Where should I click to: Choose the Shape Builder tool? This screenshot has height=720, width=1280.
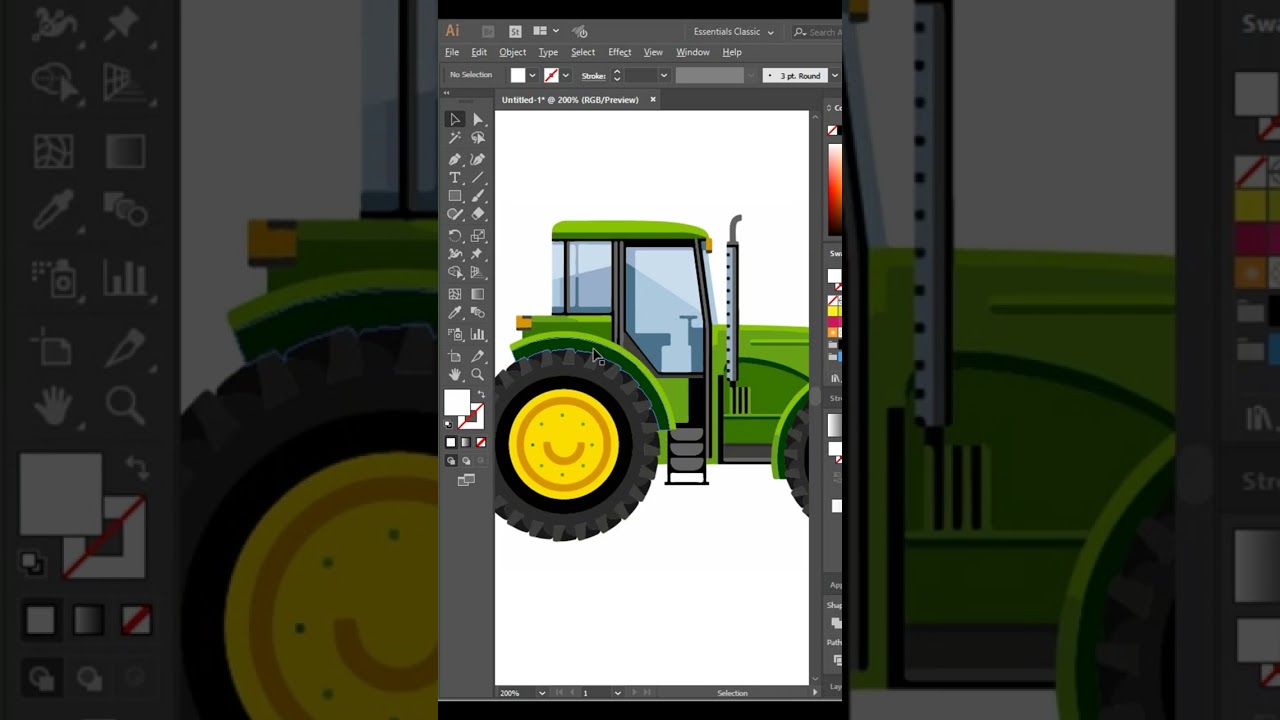tap(455, 272)
